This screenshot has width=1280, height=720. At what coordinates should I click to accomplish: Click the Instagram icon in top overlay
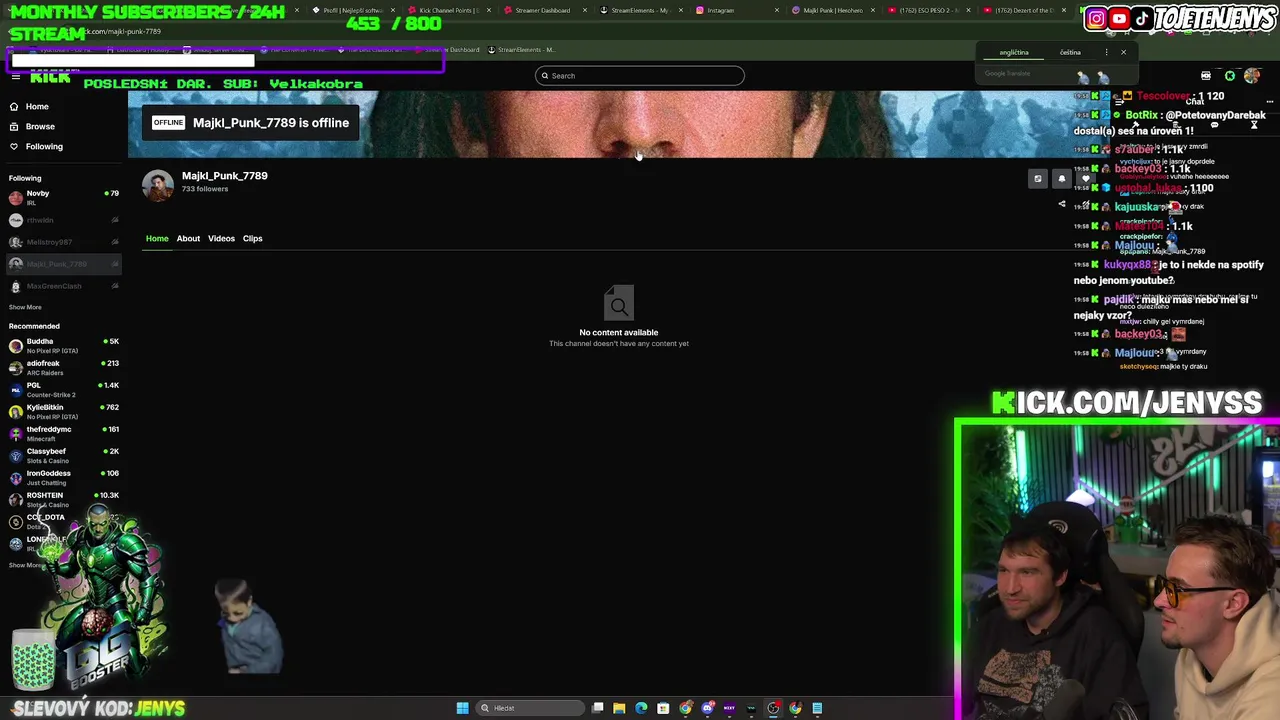point(1097,18)
